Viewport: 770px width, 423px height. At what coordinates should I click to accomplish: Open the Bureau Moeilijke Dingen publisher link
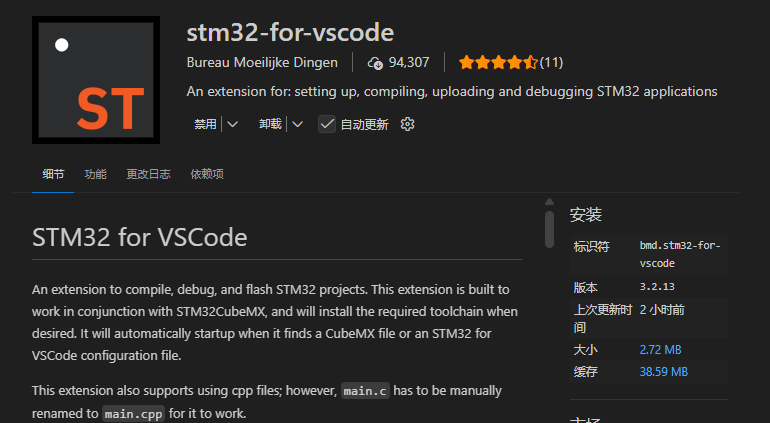[x=262, y=62]
